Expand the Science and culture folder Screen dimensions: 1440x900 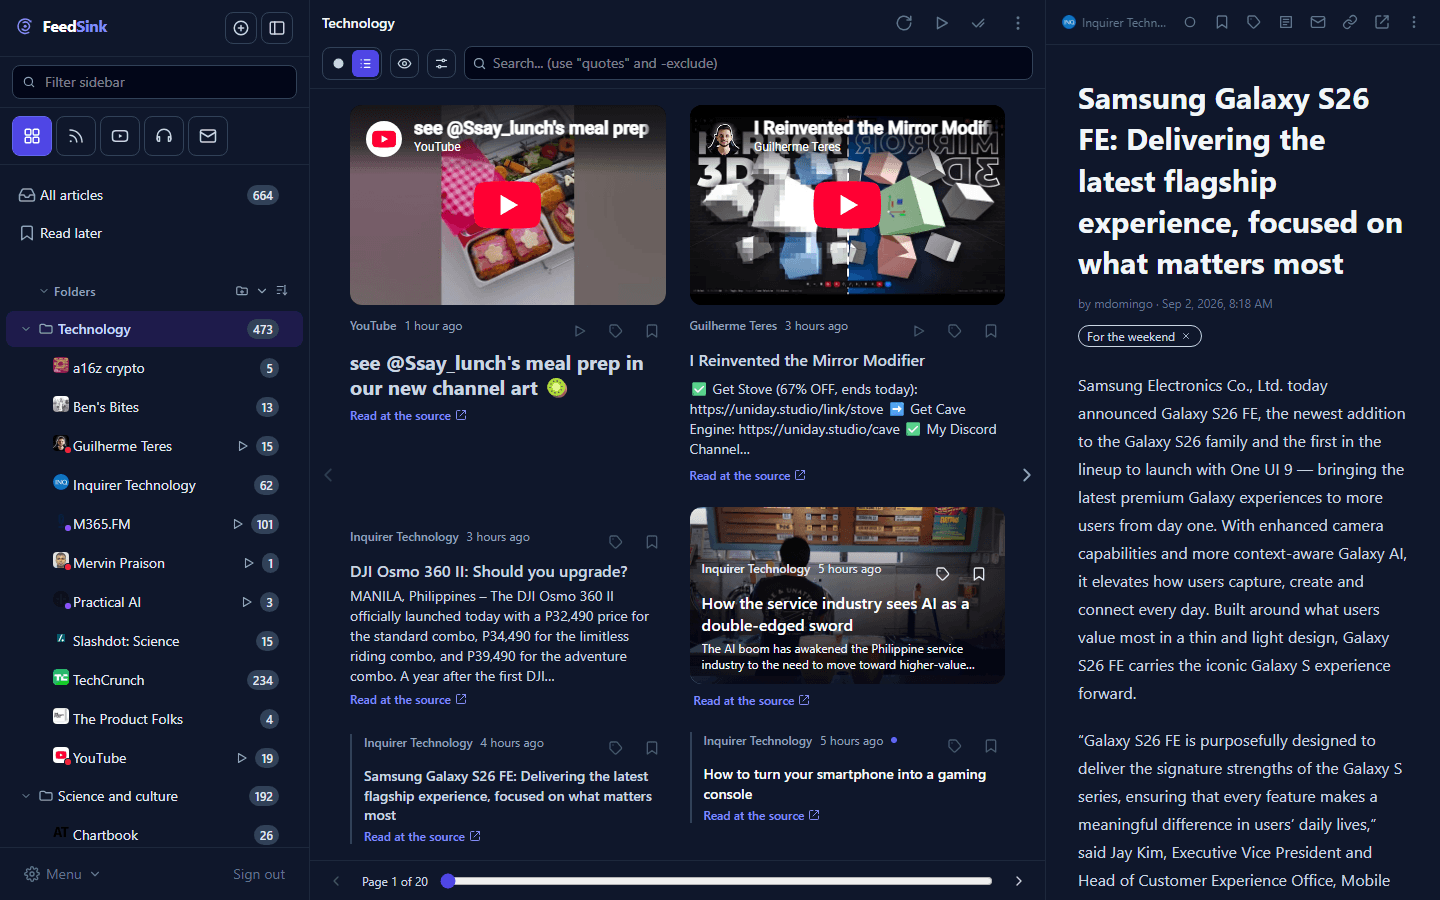point(26,796)
